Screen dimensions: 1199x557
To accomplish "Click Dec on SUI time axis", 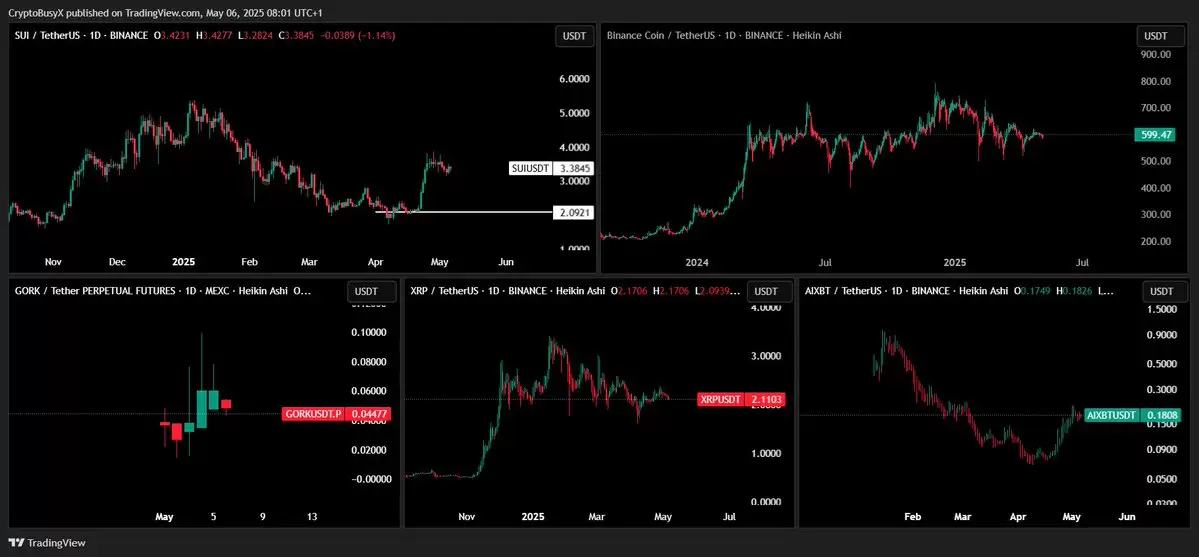I will pyautogui.click(x=117, y=262).
